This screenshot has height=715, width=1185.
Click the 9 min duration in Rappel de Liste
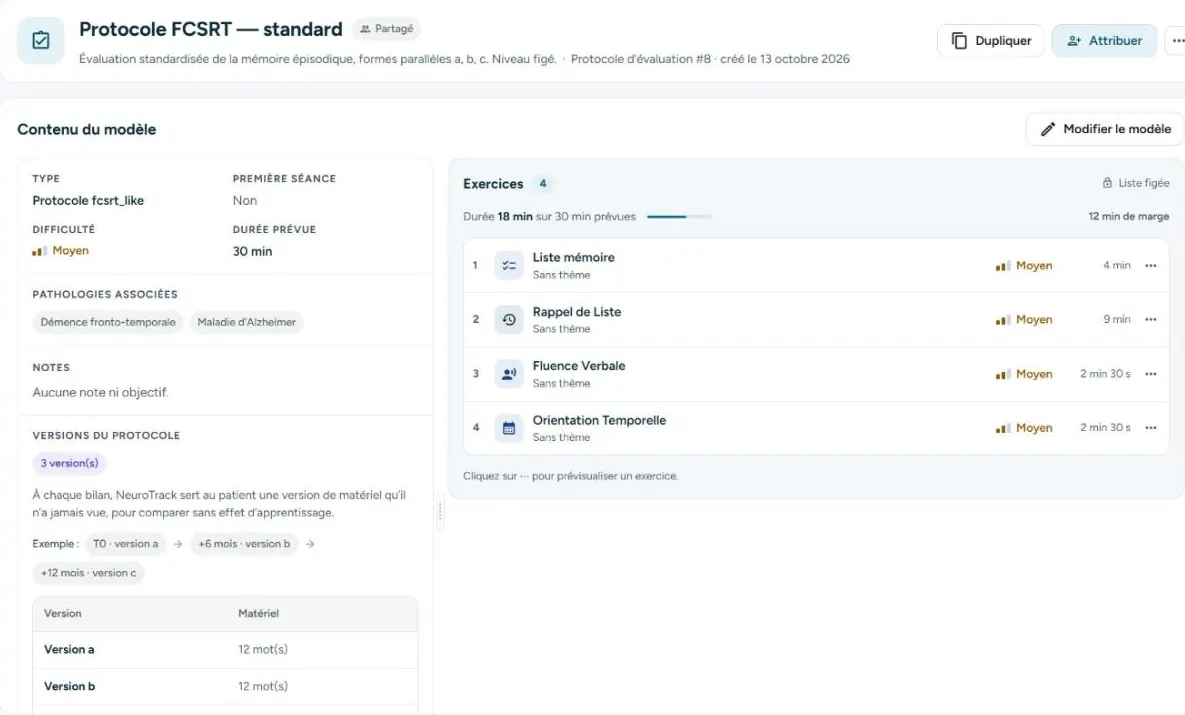(1117, 320)
